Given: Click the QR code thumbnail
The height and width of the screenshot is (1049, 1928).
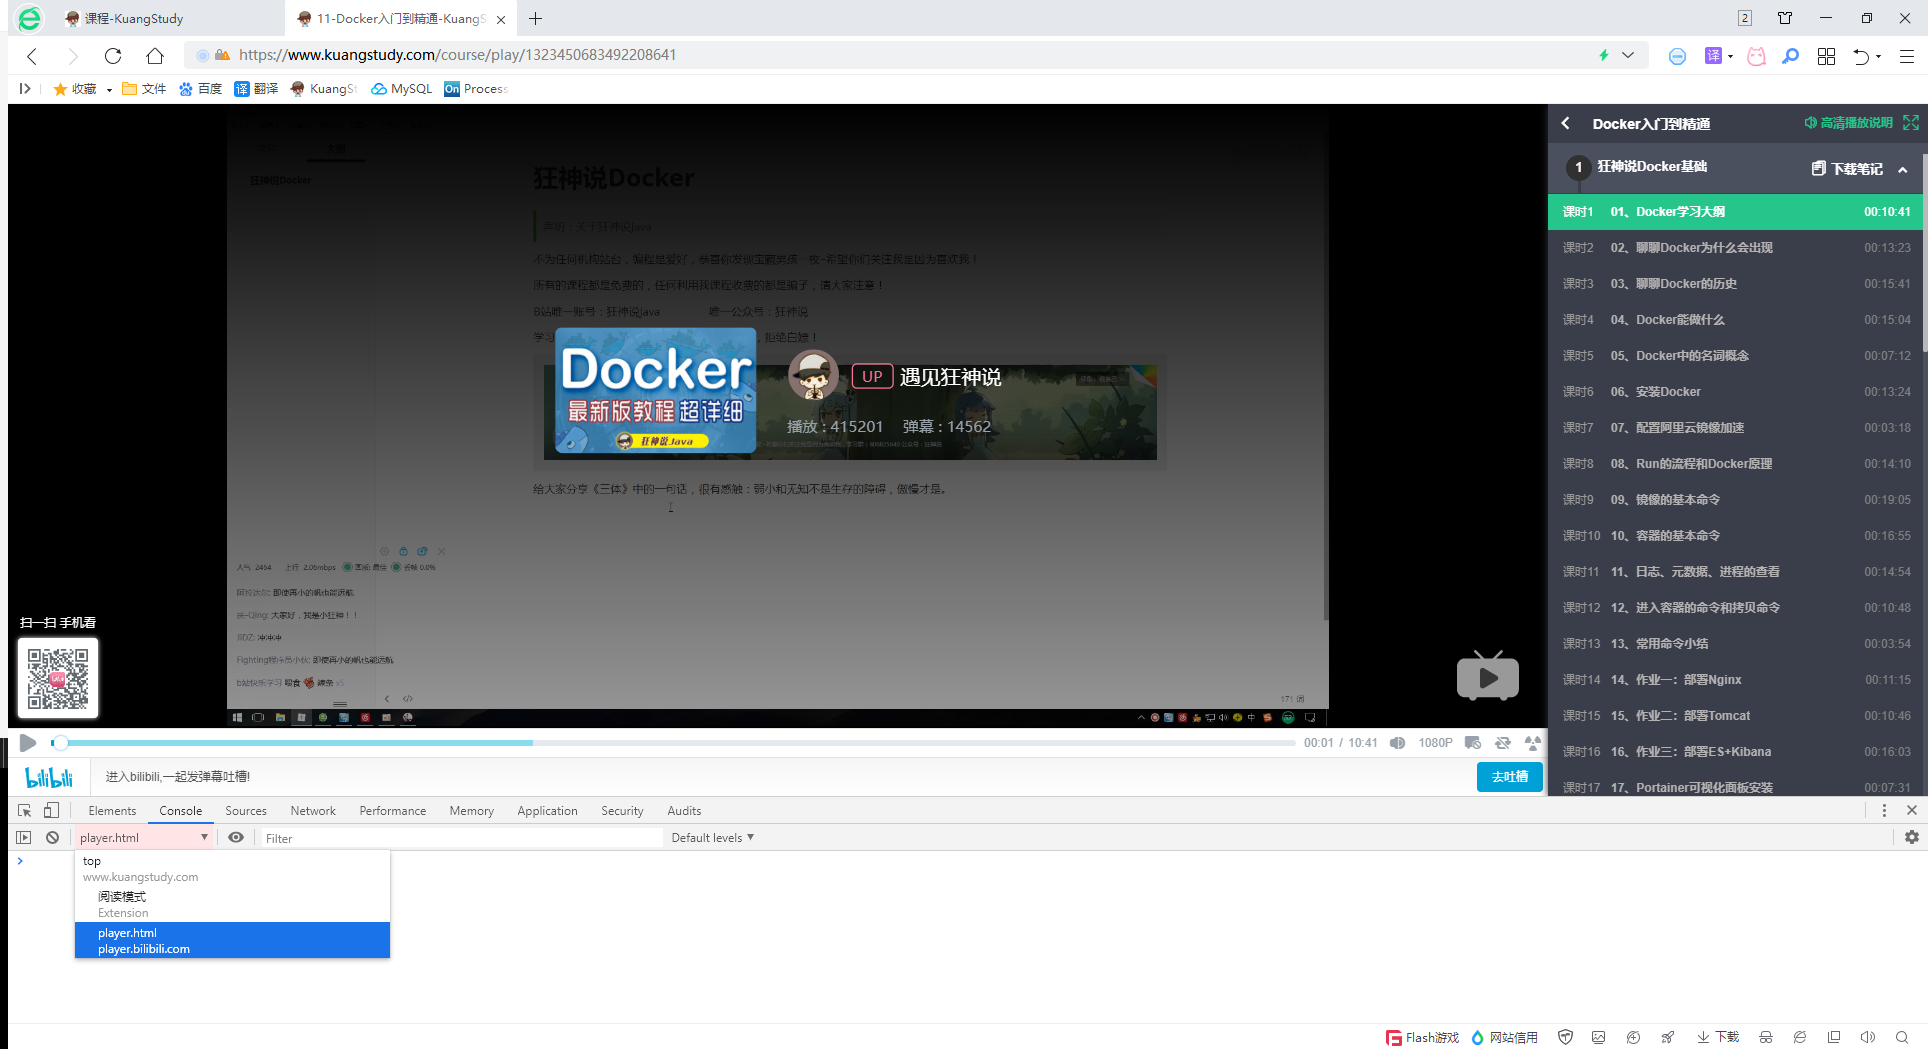Looking at the screenshot, I should coord(58,678).
